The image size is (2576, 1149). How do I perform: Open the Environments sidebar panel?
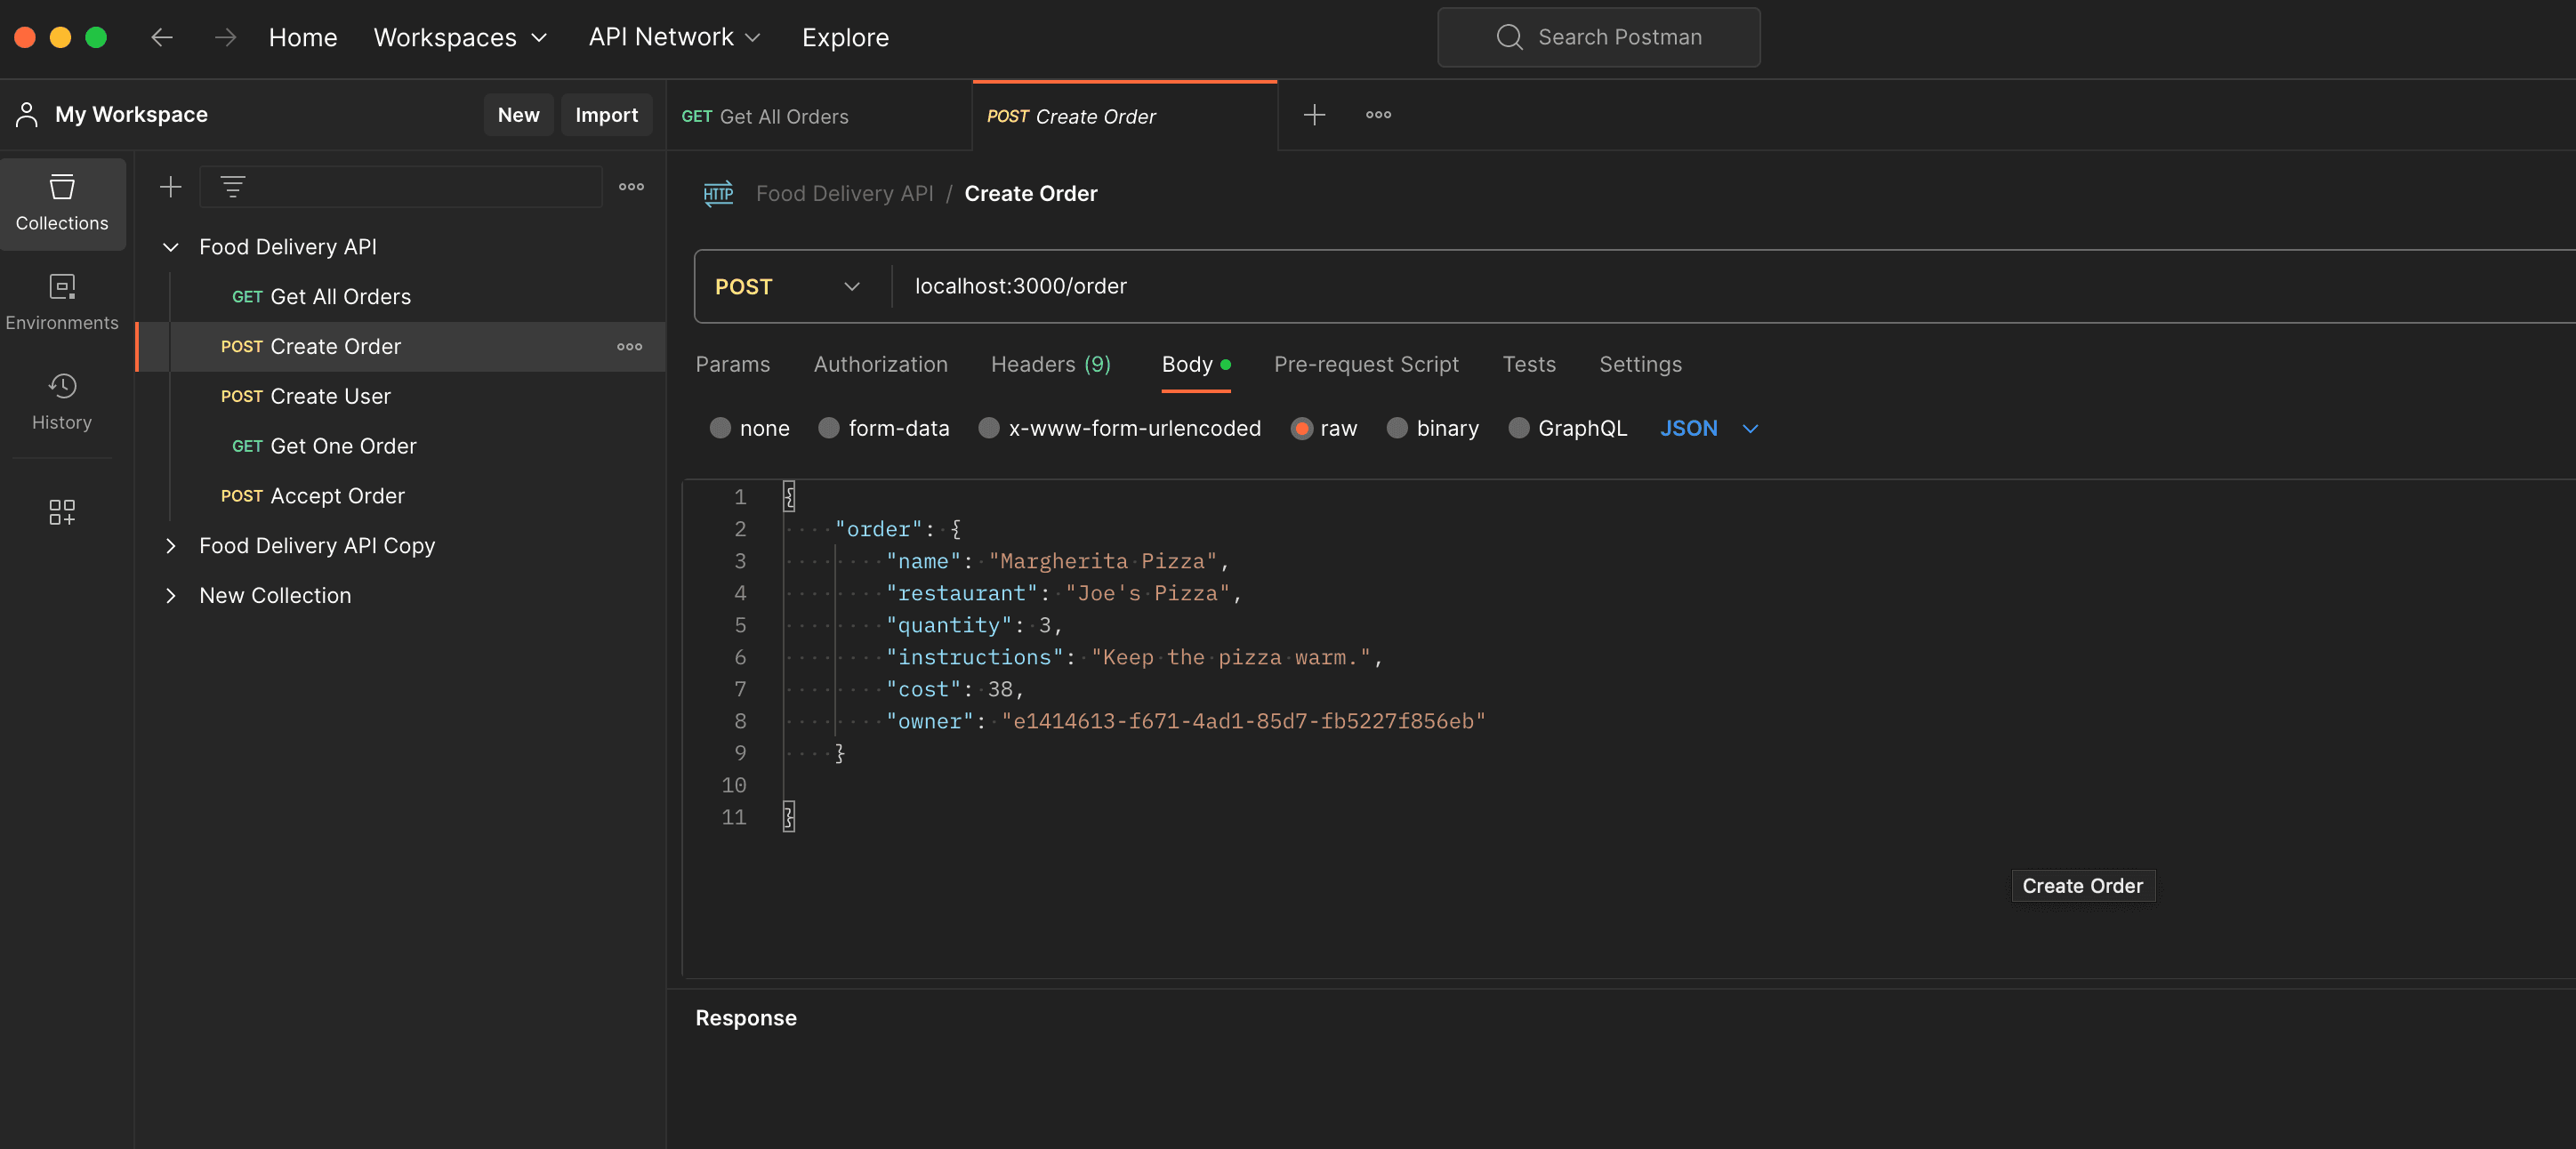pyautogui.click(x=62, y=302)
